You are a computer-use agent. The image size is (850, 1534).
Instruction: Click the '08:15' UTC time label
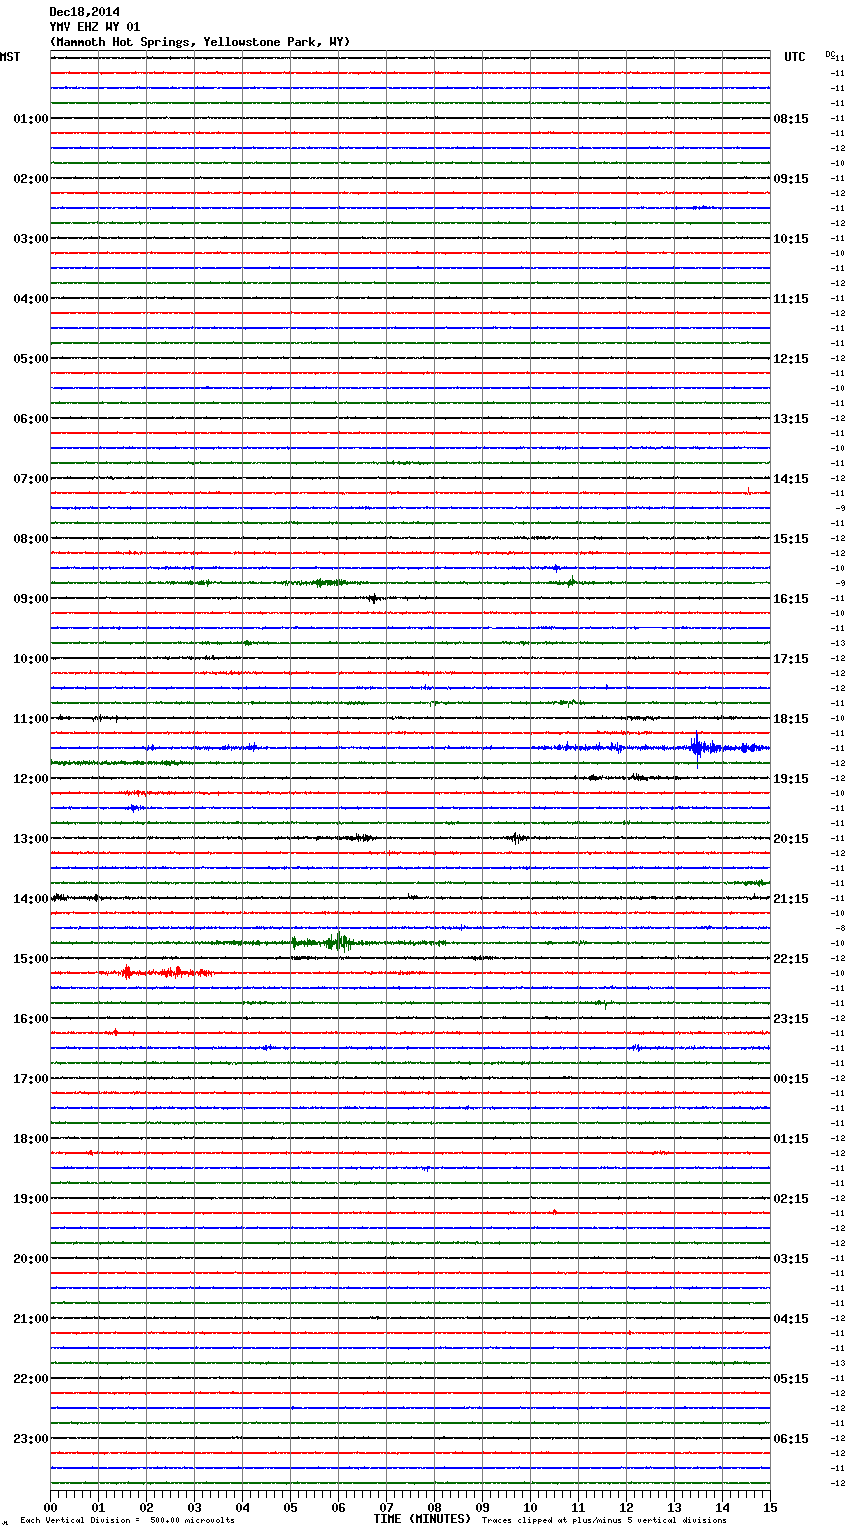[791, 119]
